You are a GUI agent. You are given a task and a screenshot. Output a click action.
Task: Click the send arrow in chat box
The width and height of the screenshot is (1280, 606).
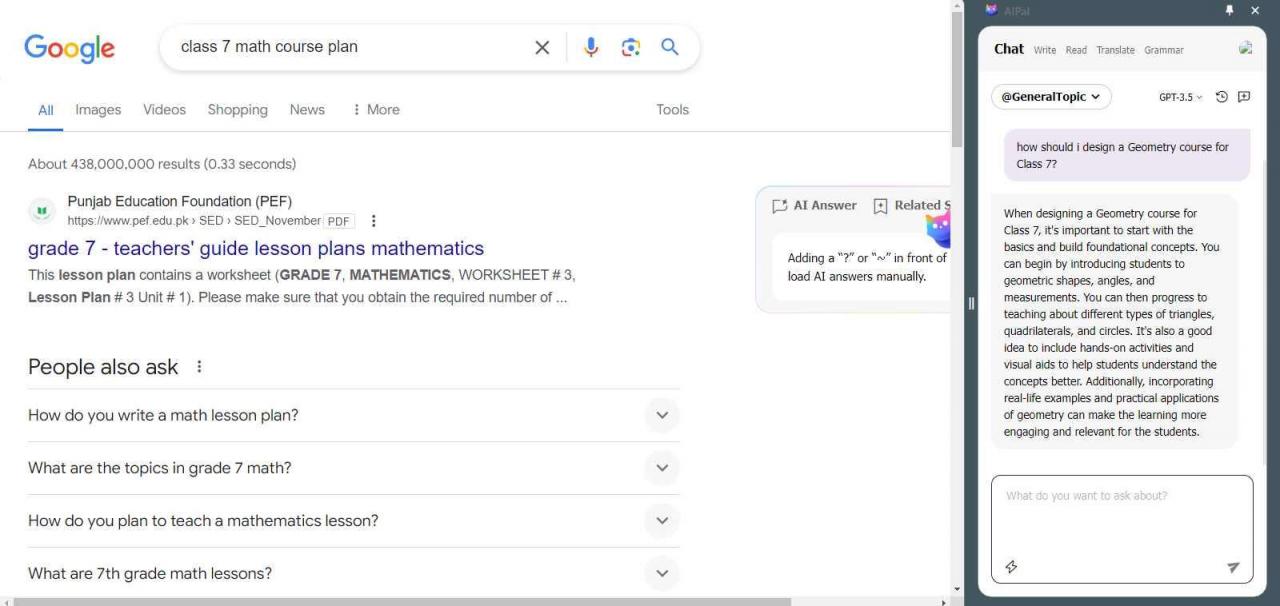(x=1233, y=567)
